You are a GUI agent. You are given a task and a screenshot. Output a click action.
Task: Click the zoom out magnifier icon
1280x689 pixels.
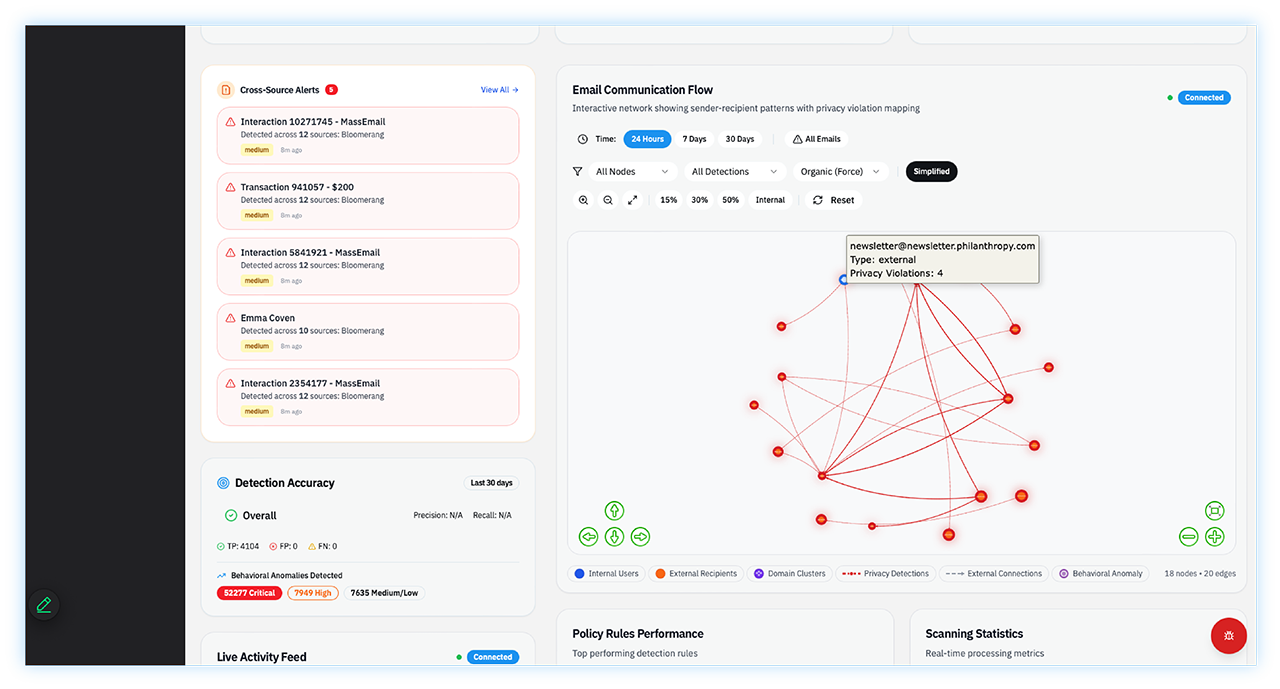(x=608, y=200)
